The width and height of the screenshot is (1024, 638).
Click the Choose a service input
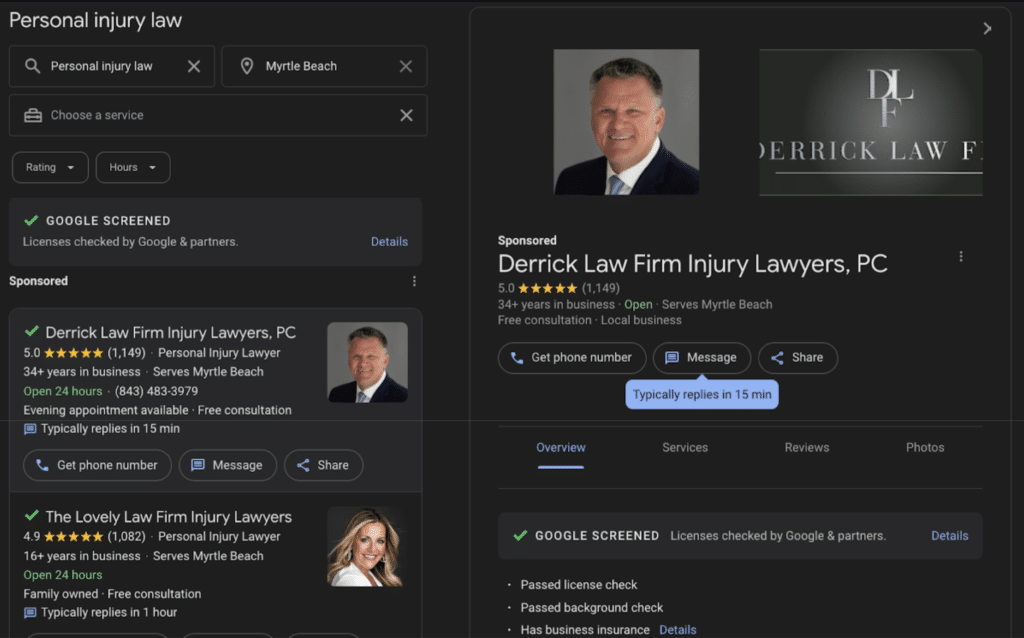click(218, 115)
